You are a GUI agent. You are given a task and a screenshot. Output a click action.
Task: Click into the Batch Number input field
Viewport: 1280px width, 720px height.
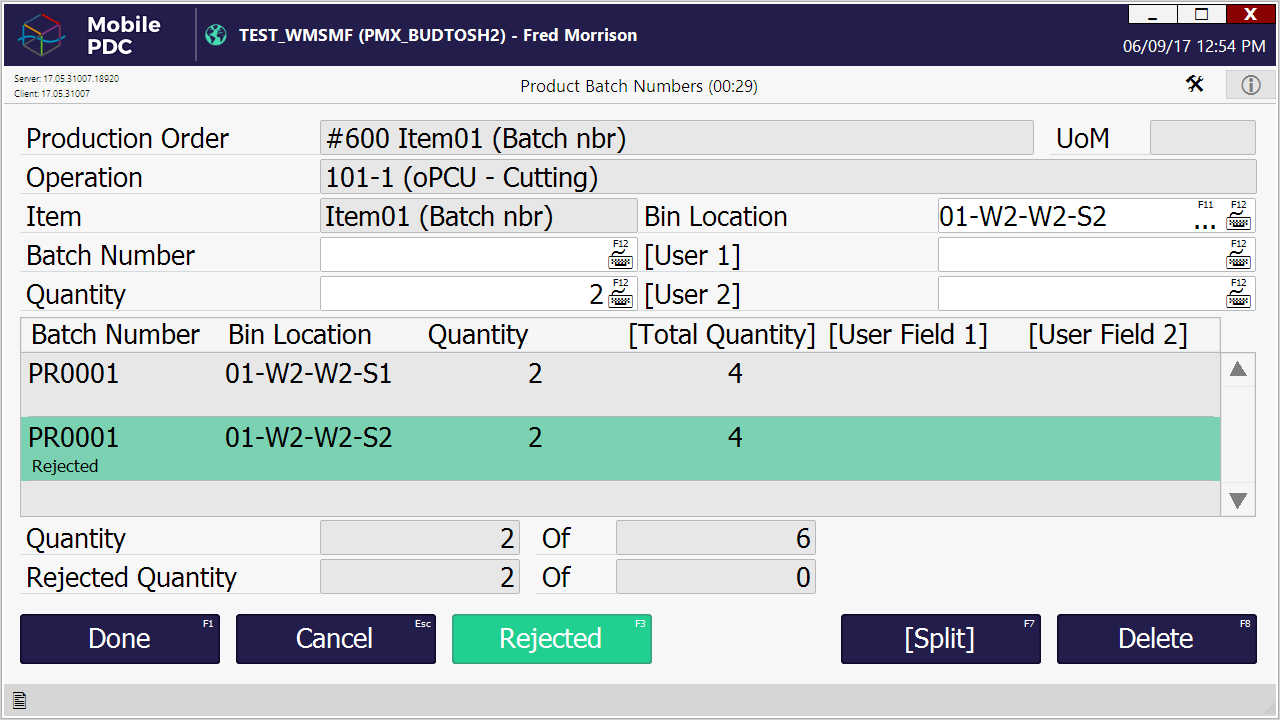462,256
